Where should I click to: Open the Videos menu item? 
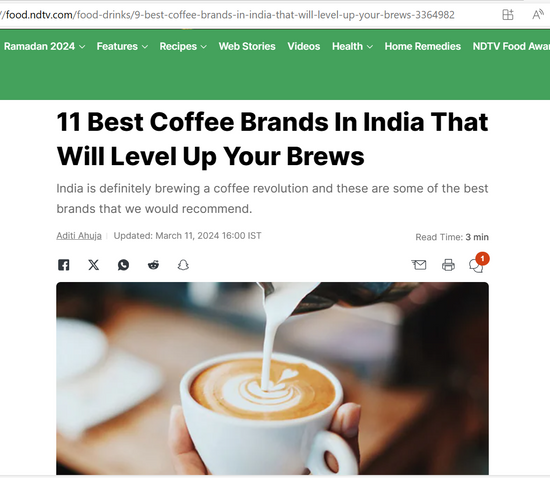304,46
